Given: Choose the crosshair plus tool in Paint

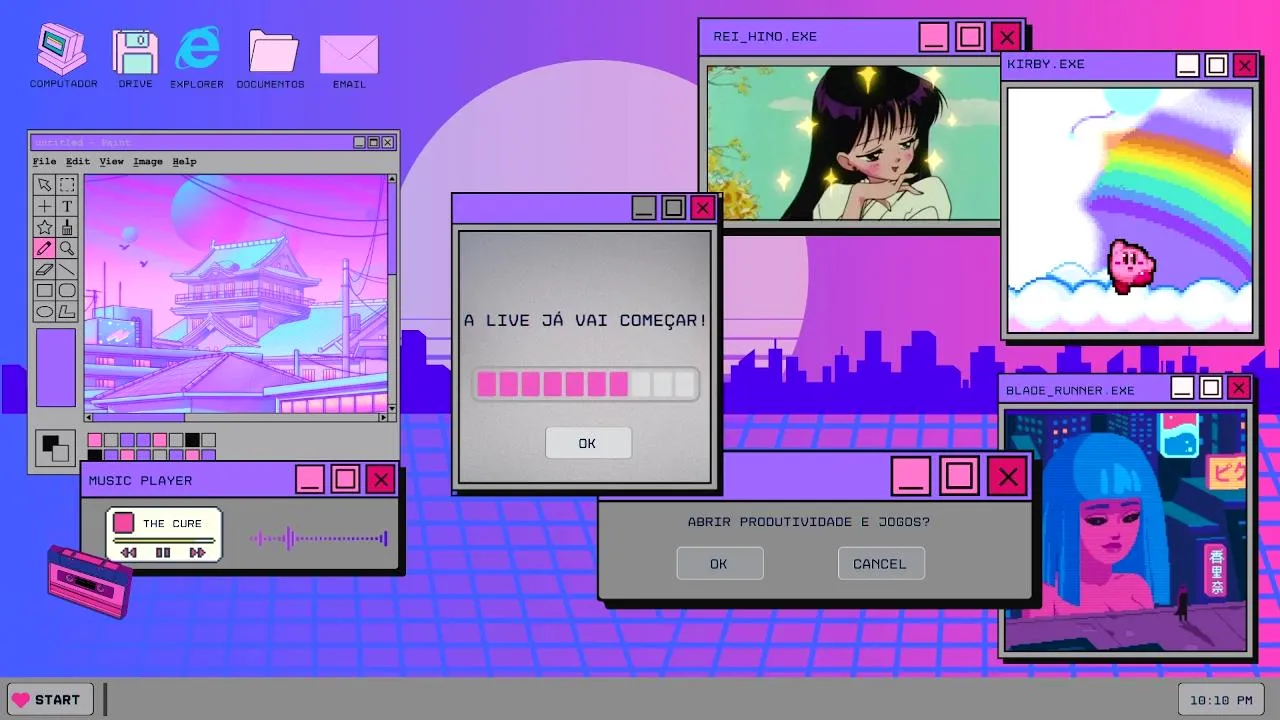Looking at the screenshot, I should (44, 206).
